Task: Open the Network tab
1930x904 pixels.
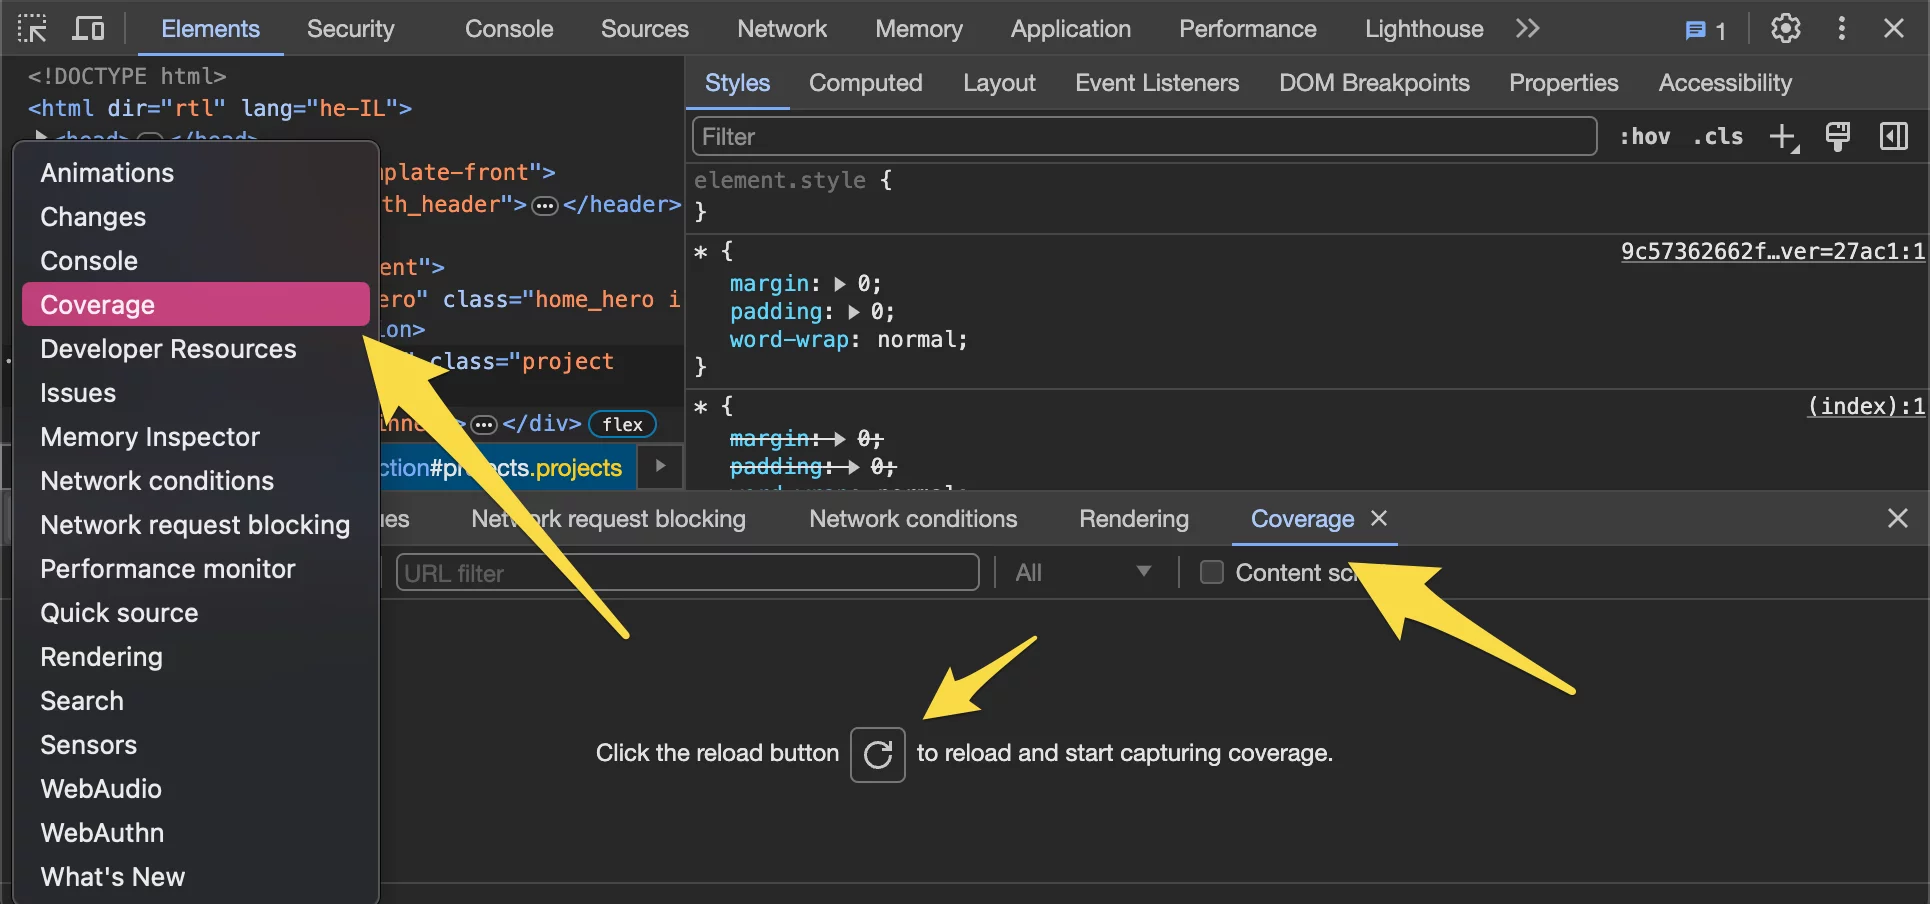Action: (782, 29)
